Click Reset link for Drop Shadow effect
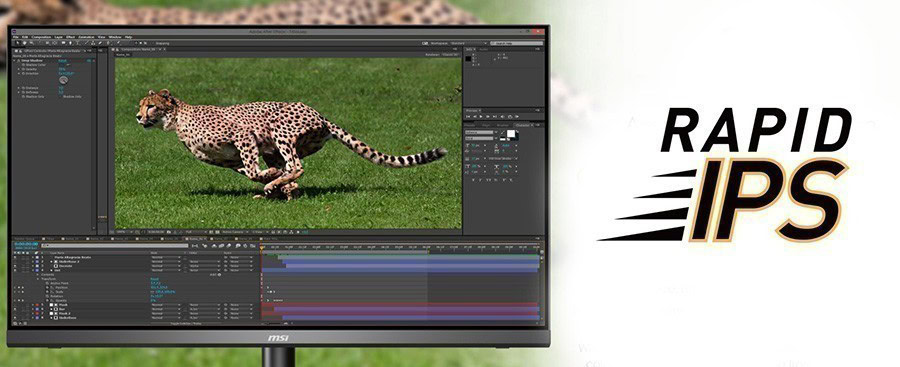Image resolution: width=900 pixels, height=367 pixels. (64, 60)
